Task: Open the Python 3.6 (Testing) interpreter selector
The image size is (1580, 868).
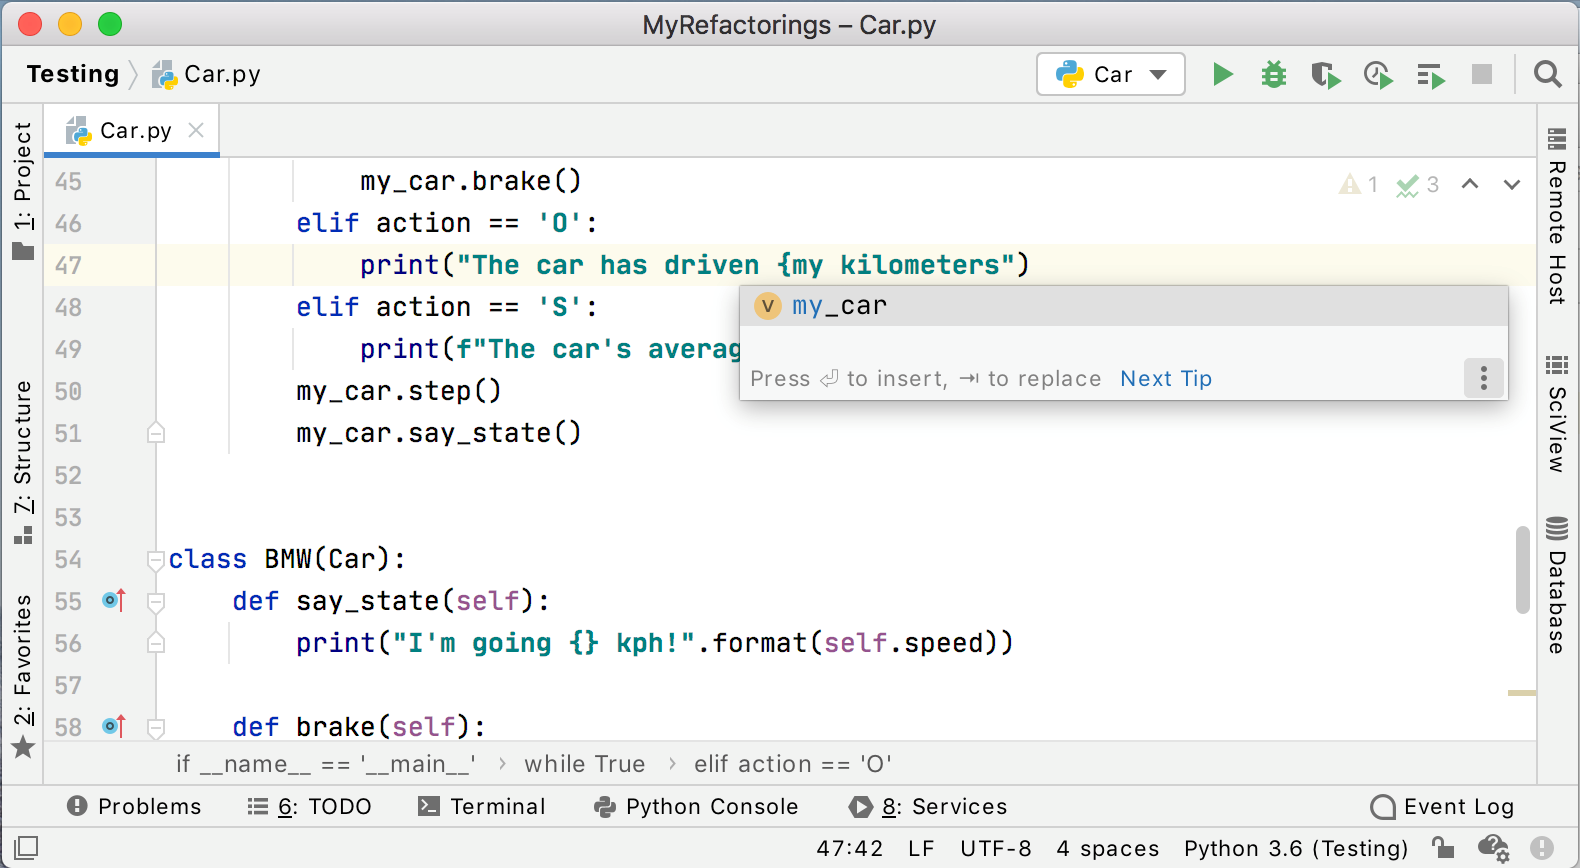Action: [x=1295, y=849]
